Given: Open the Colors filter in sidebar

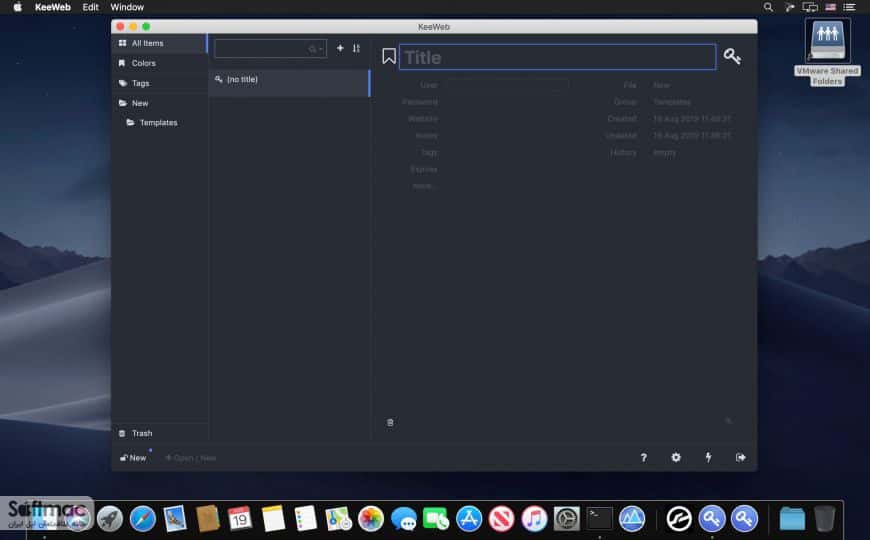Looking at the screenshot, I should pos(159,63).
